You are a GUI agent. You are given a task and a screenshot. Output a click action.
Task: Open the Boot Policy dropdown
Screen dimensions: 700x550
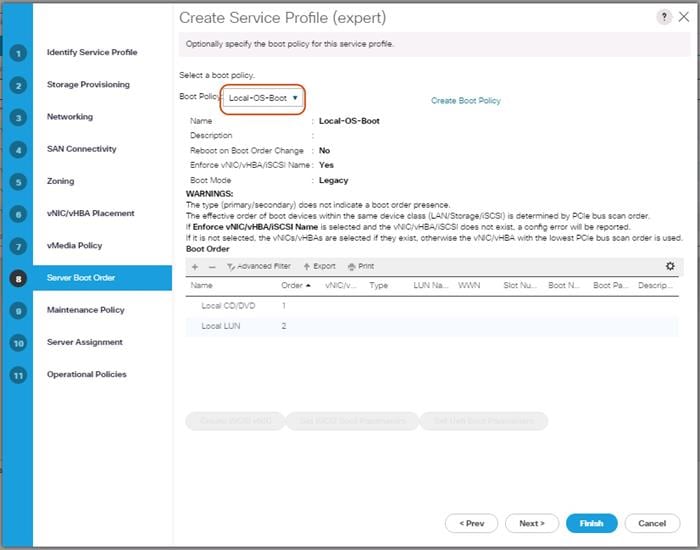click(263, 99)
